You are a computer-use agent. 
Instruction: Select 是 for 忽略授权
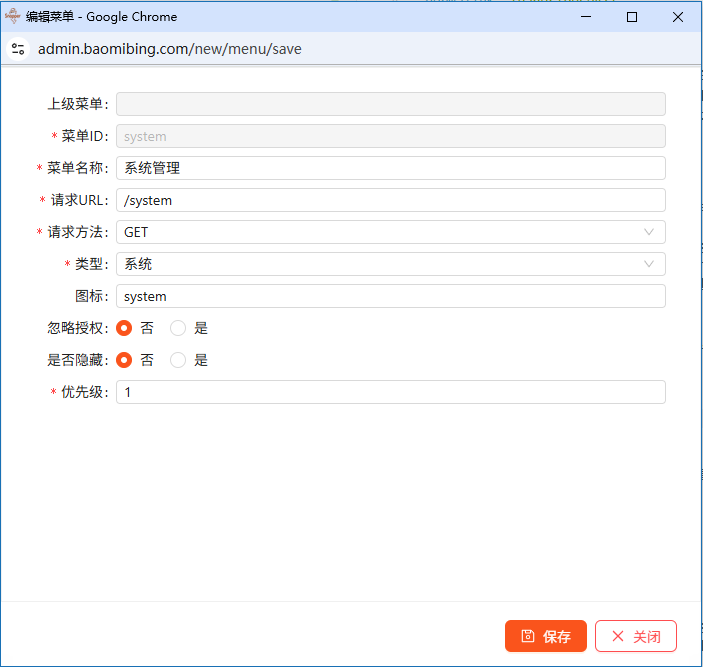click(178, 328)
